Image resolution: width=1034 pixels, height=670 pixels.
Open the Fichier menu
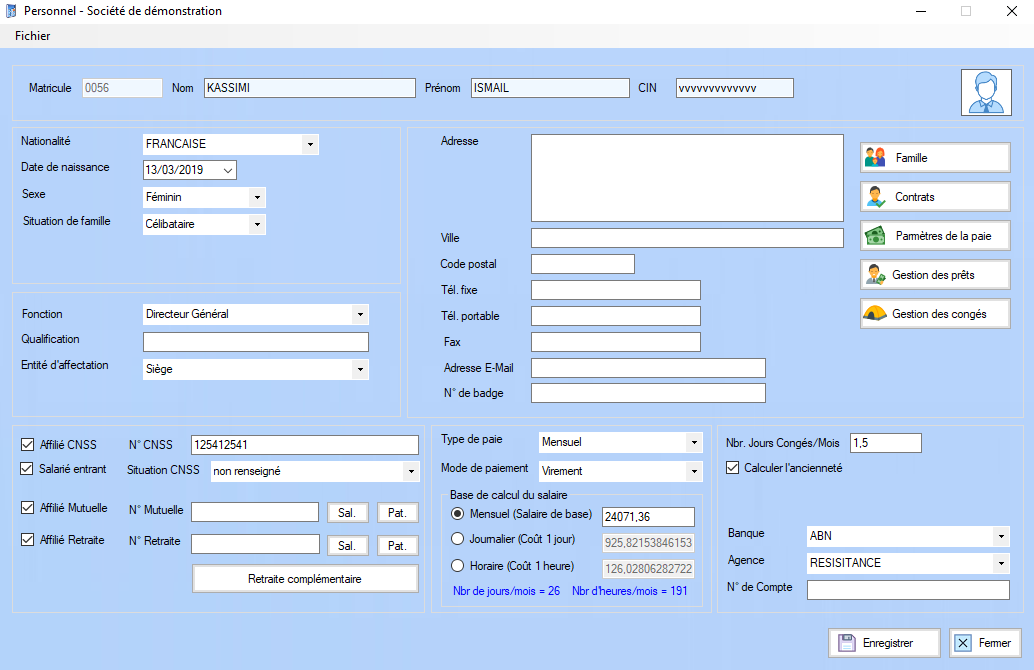pyautogui.click(x=33, y=36)
